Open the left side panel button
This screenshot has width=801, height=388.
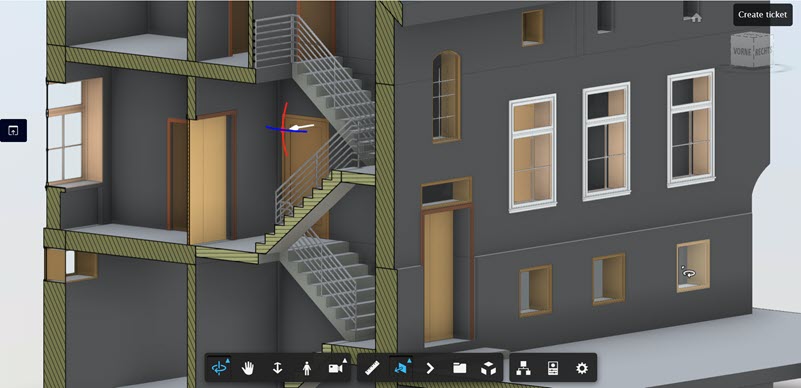(13, 131)
